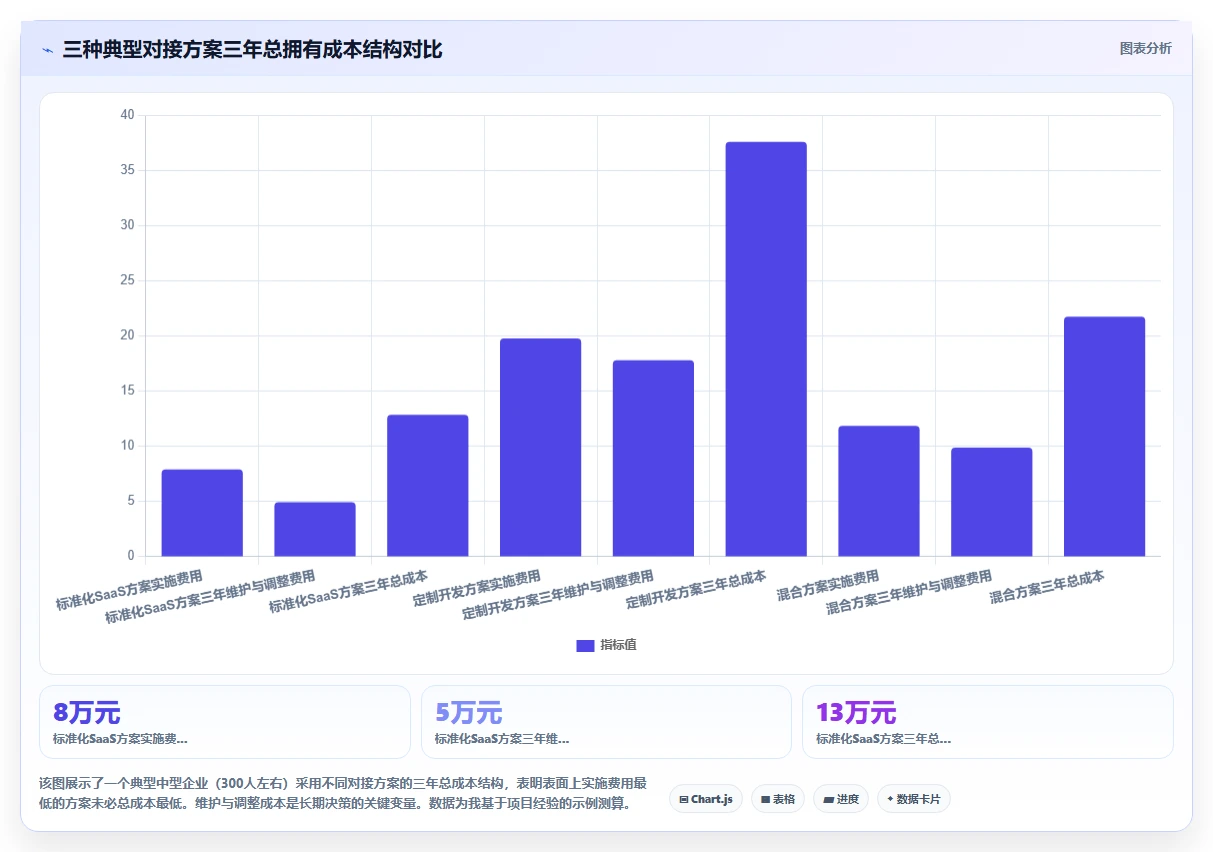This screenshot has height=852, width=1213.
Task: Open the 8万元 stat card
Action: tap(225, 722)
